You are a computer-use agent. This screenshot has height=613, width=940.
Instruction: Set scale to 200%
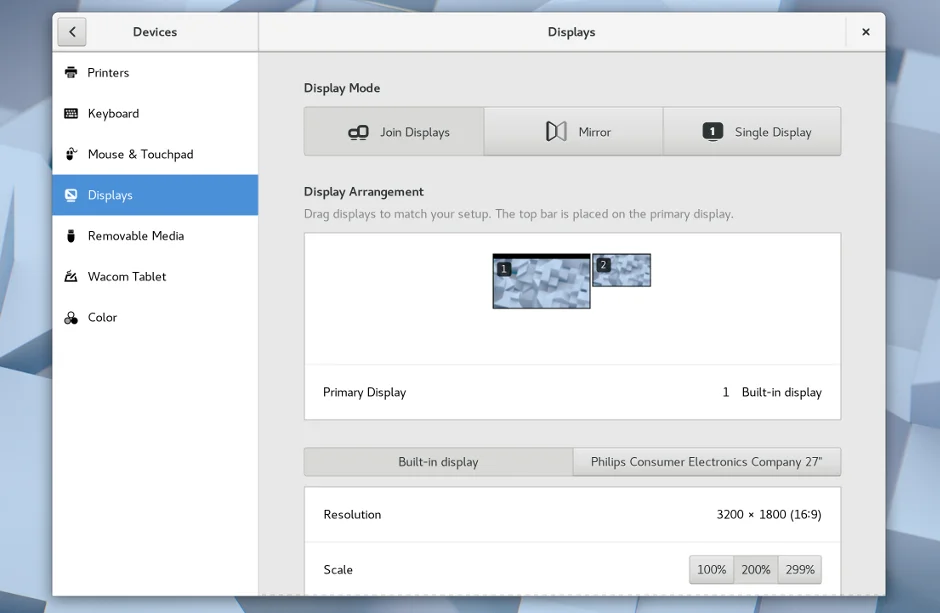point(755,570)
